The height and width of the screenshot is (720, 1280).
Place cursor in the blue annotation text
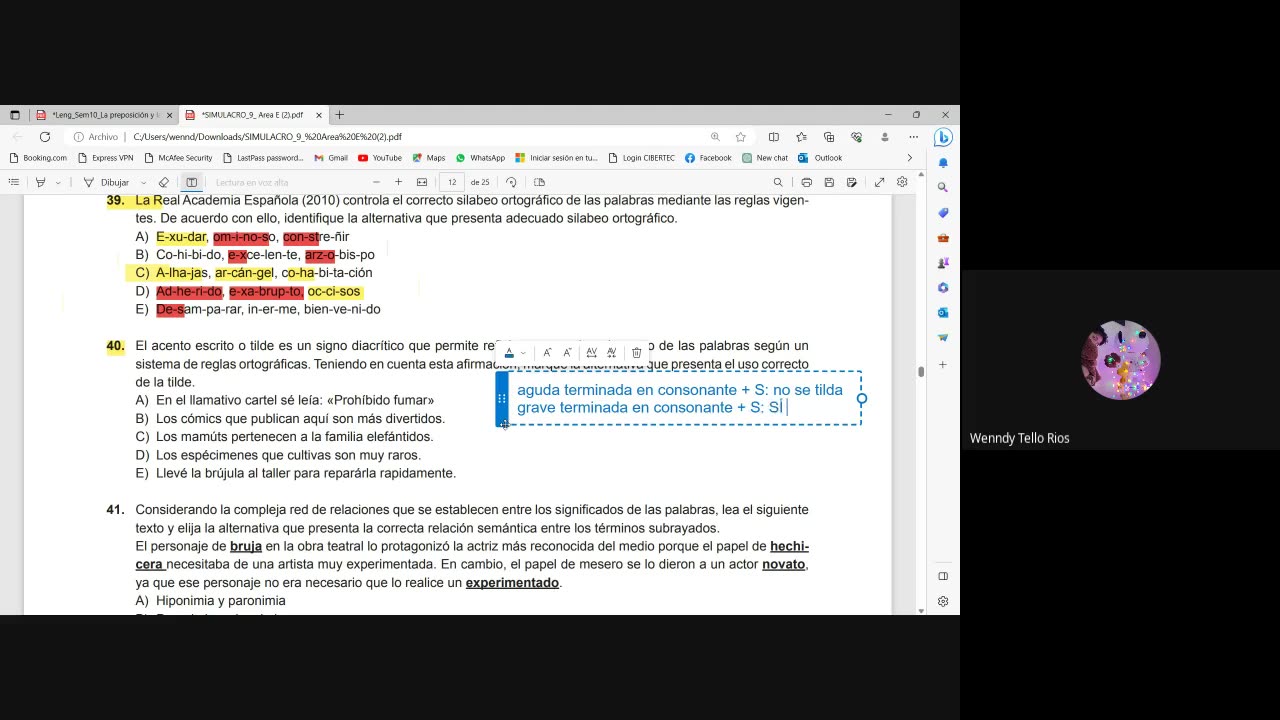click(x=680, y=398)
